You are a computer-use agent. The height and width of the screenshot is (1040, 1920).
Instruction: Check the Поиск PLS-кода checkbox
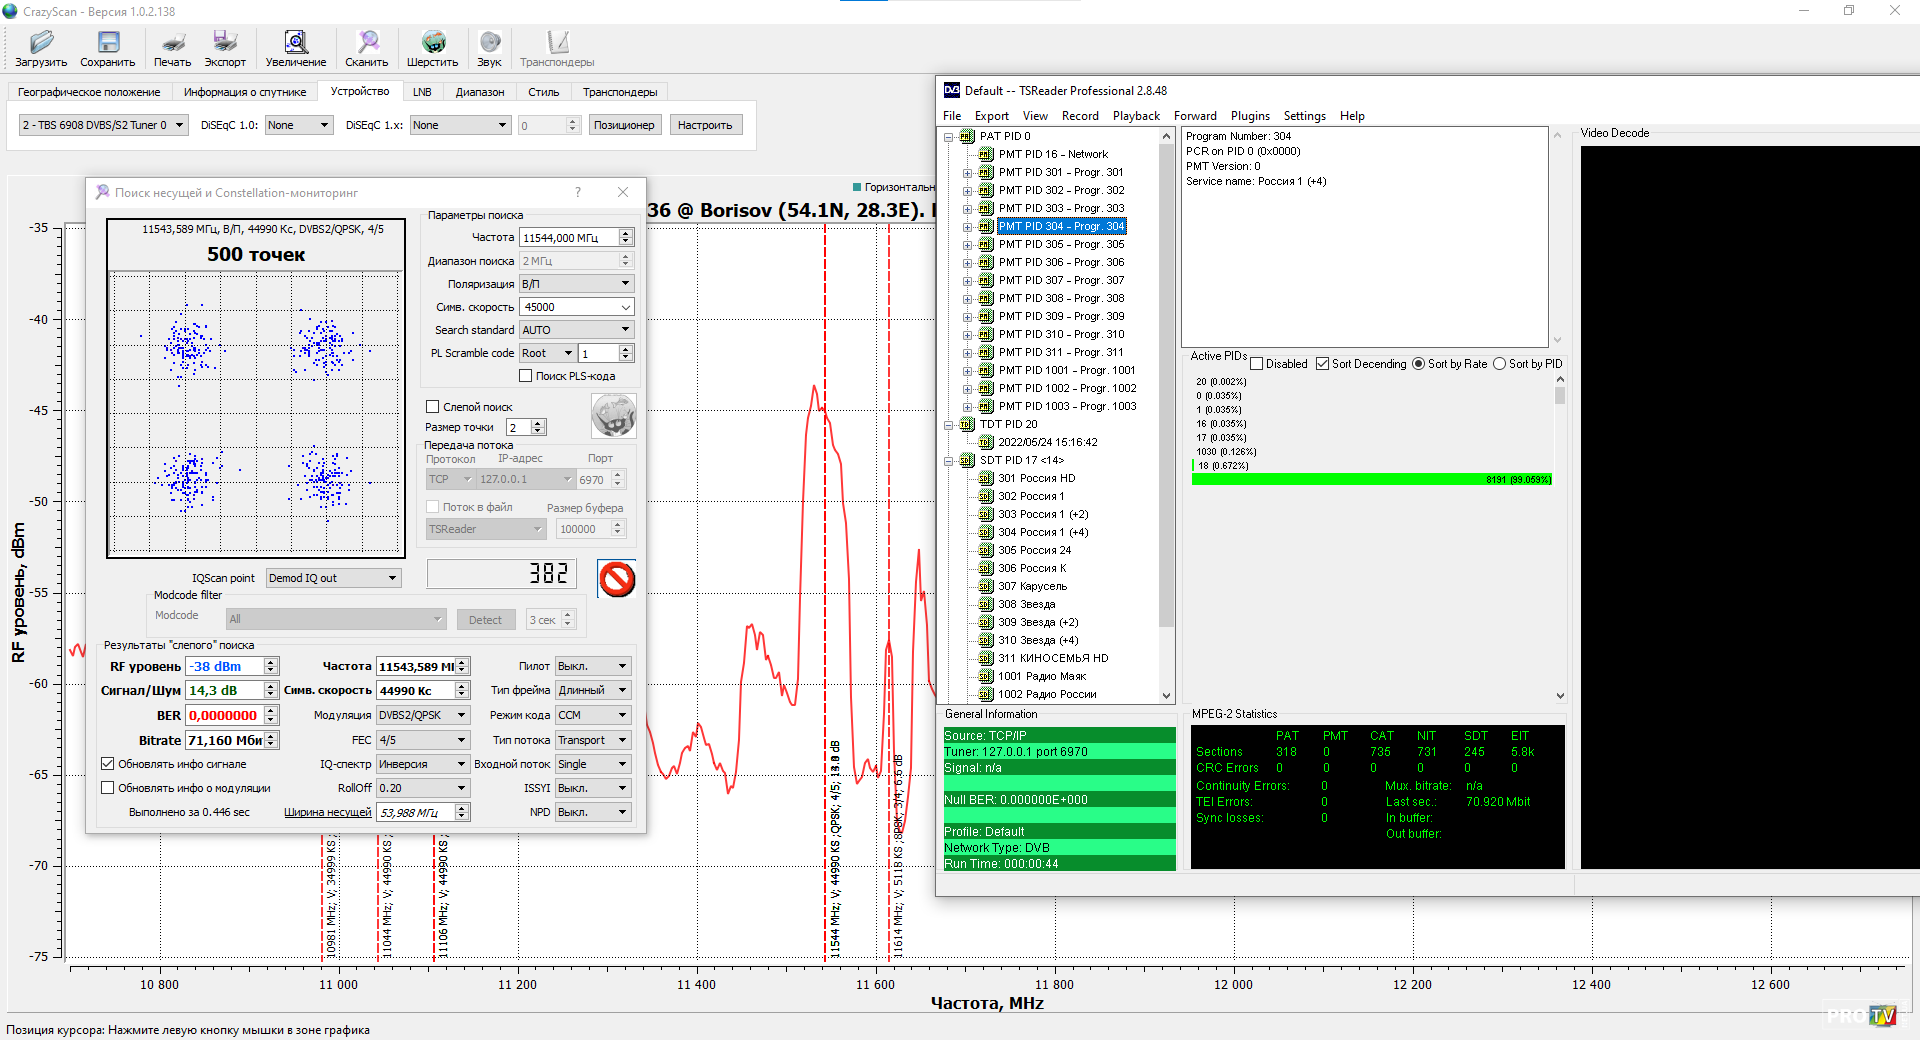525,376
